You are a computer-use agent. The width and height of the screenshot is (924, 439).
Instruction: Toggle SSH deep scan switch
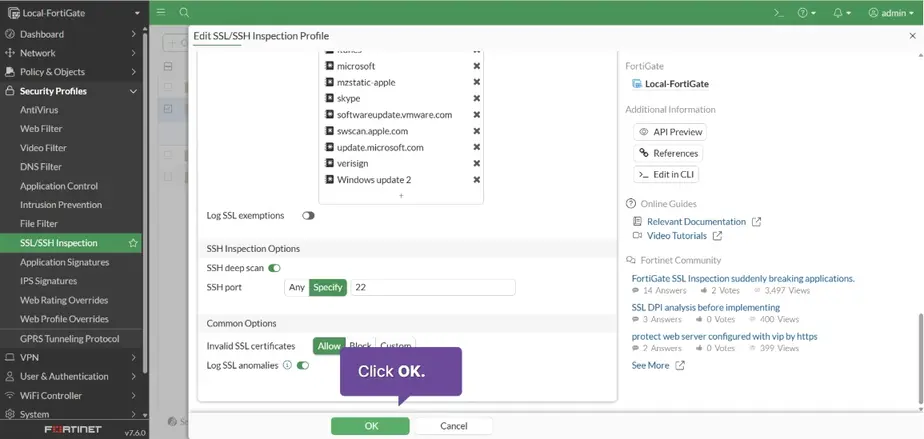[274, 268]
